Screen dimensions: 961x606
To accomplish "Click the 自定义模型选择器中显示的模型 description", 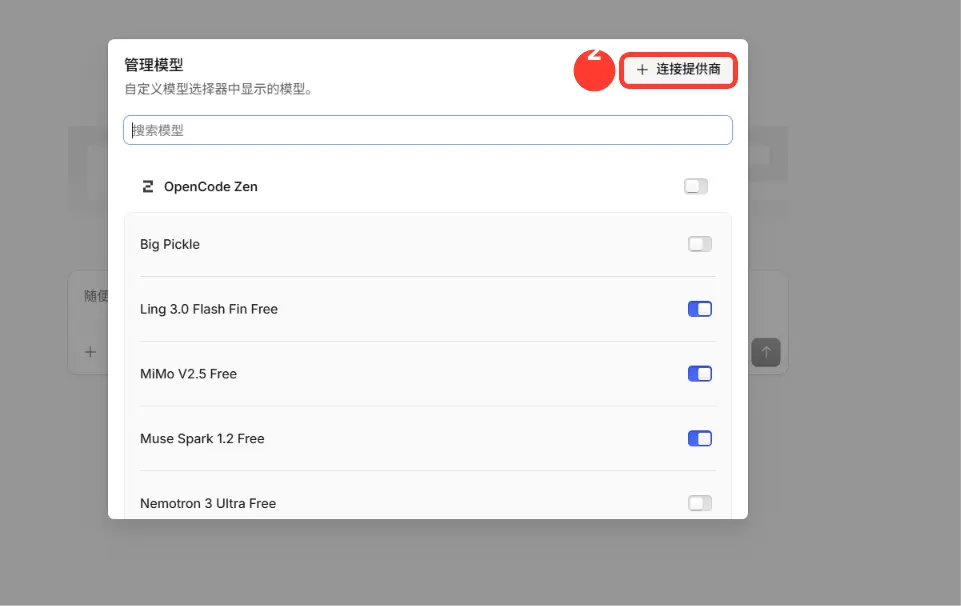I will coord(219,89).
